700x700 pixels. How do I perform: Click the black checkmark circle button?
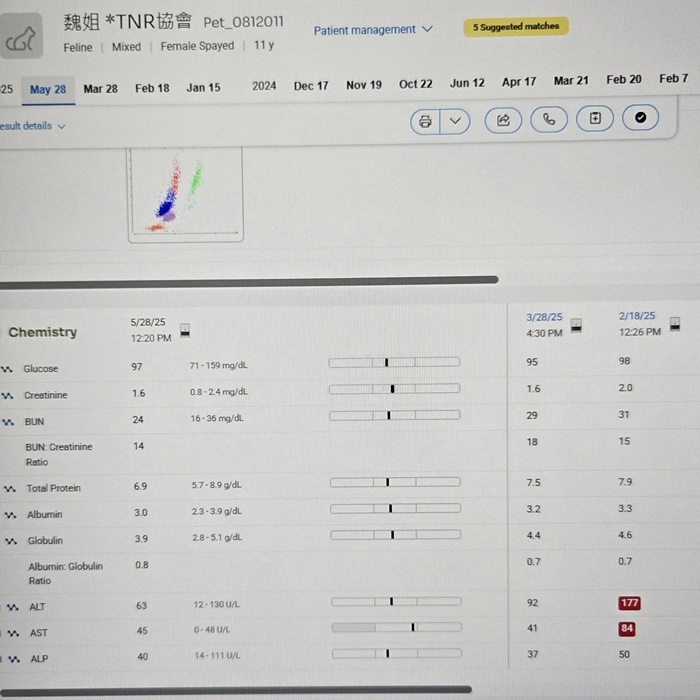[641, 119]
